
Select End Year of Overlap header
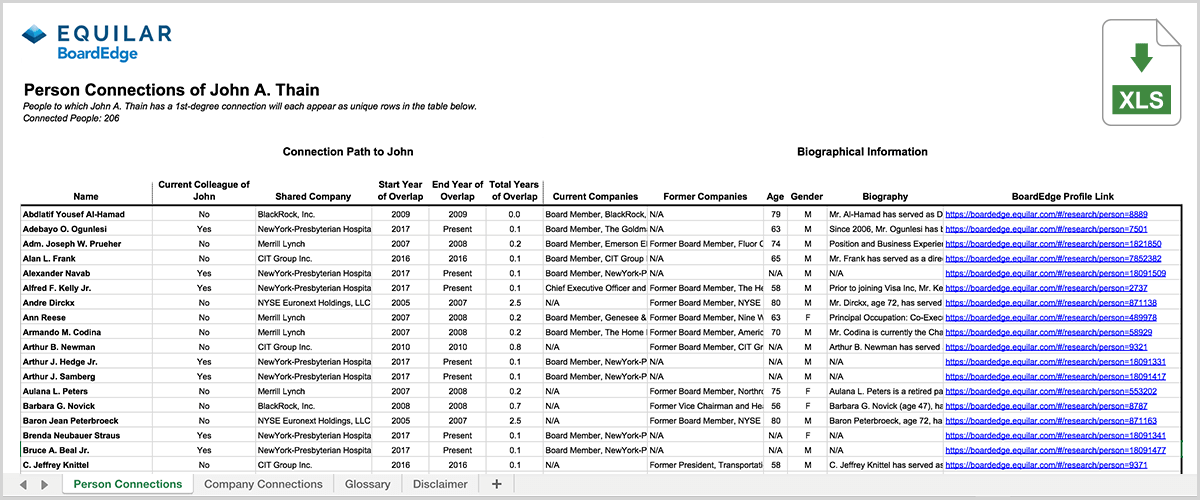tap(458, 190)
